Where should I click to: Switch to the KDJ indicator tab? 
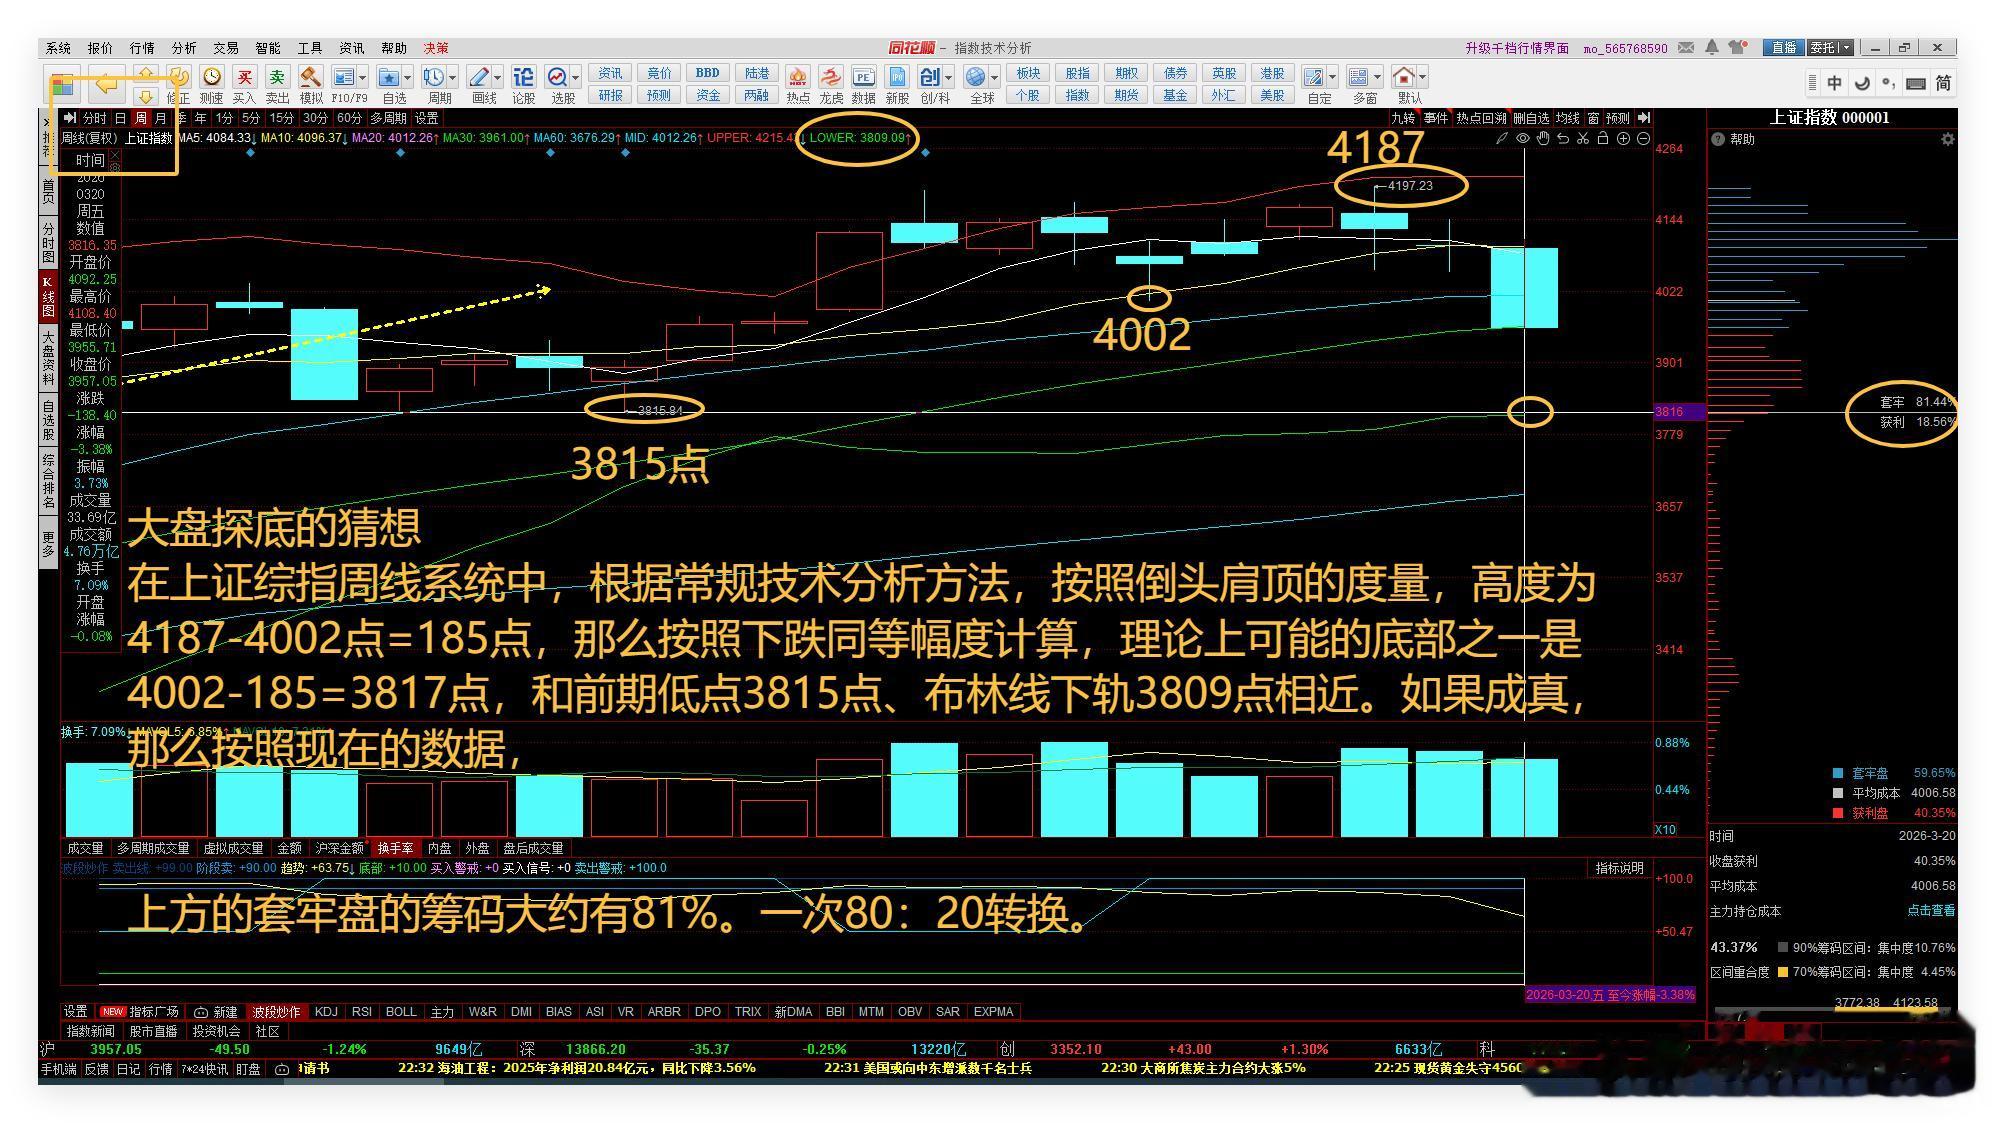(x=326, y=1012)
